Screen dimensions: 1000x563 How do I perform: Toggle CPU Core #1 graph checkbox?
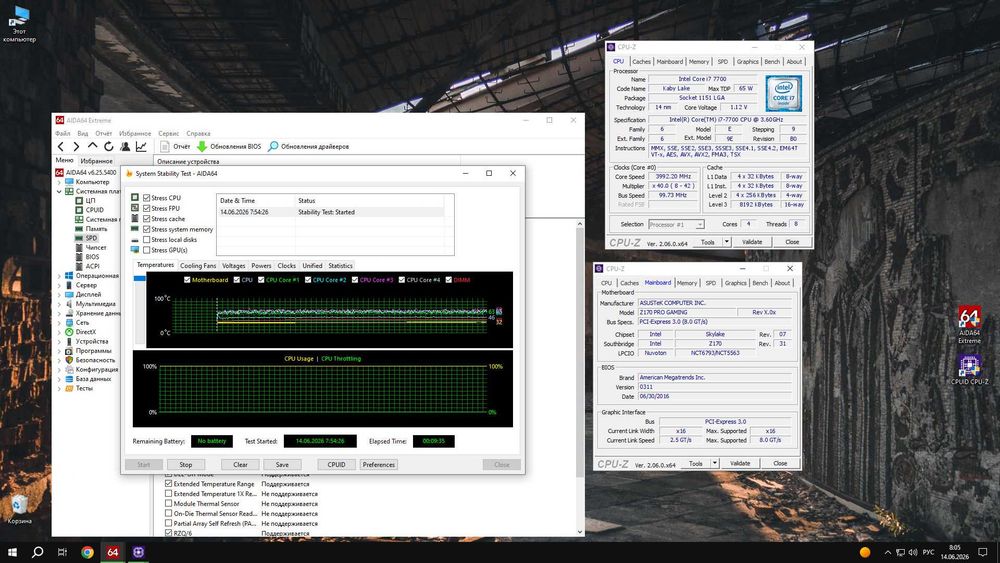(261, 280)
